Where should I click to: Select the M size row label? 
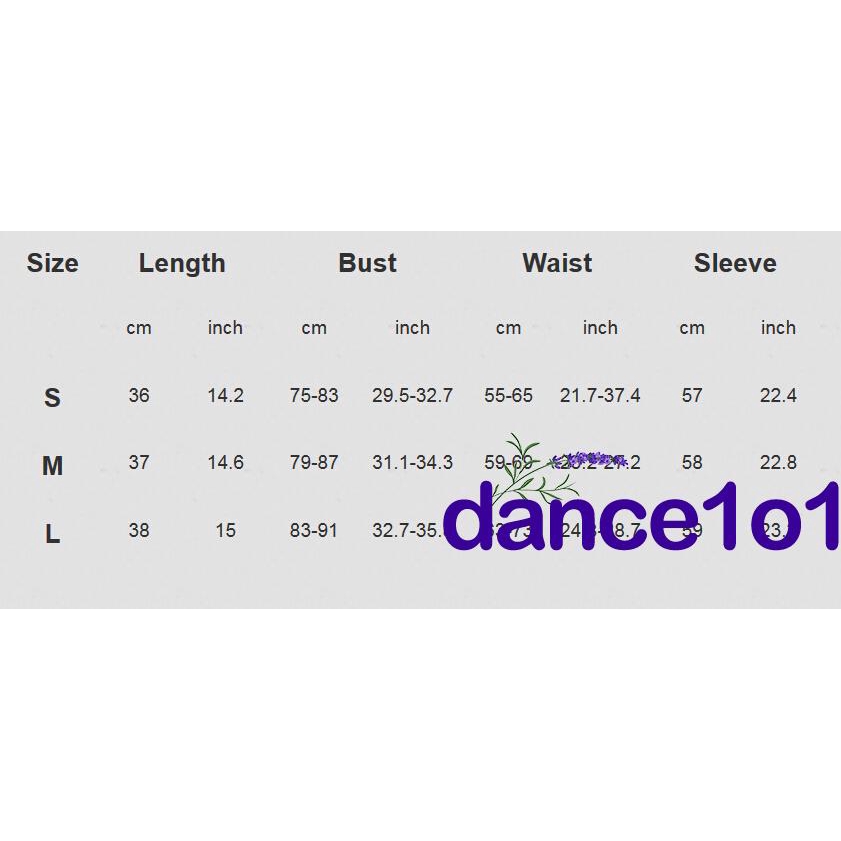(x=52, y=465)
